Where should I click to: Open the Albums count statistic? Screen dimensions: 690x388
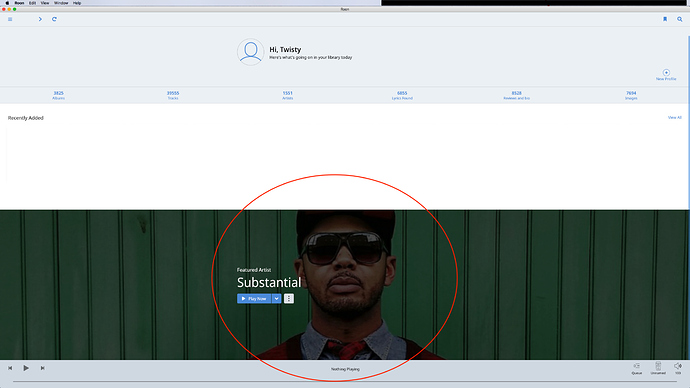(59, 95)
